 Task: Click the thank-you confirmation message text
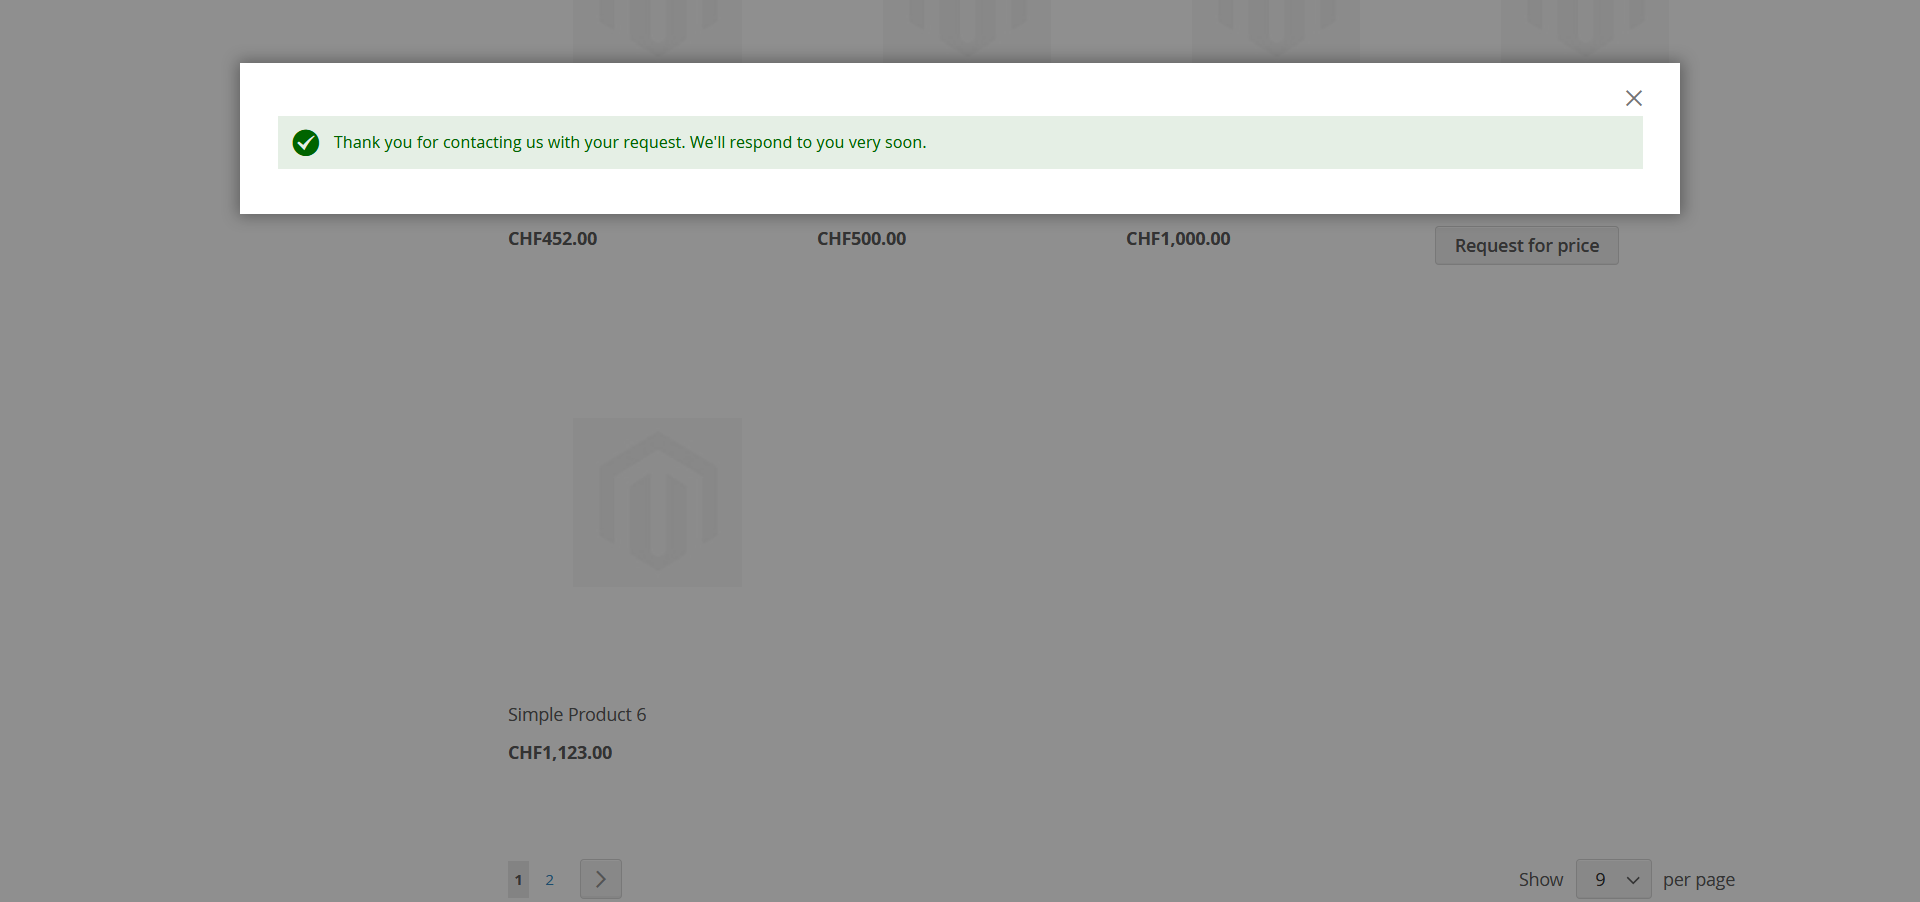629,143
